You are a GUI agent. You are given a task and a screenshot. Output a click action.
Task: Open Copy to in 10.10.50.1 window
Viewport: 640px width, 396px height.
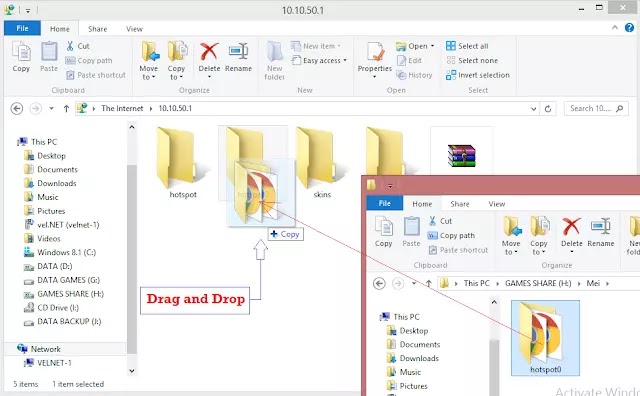pos(177,60)
